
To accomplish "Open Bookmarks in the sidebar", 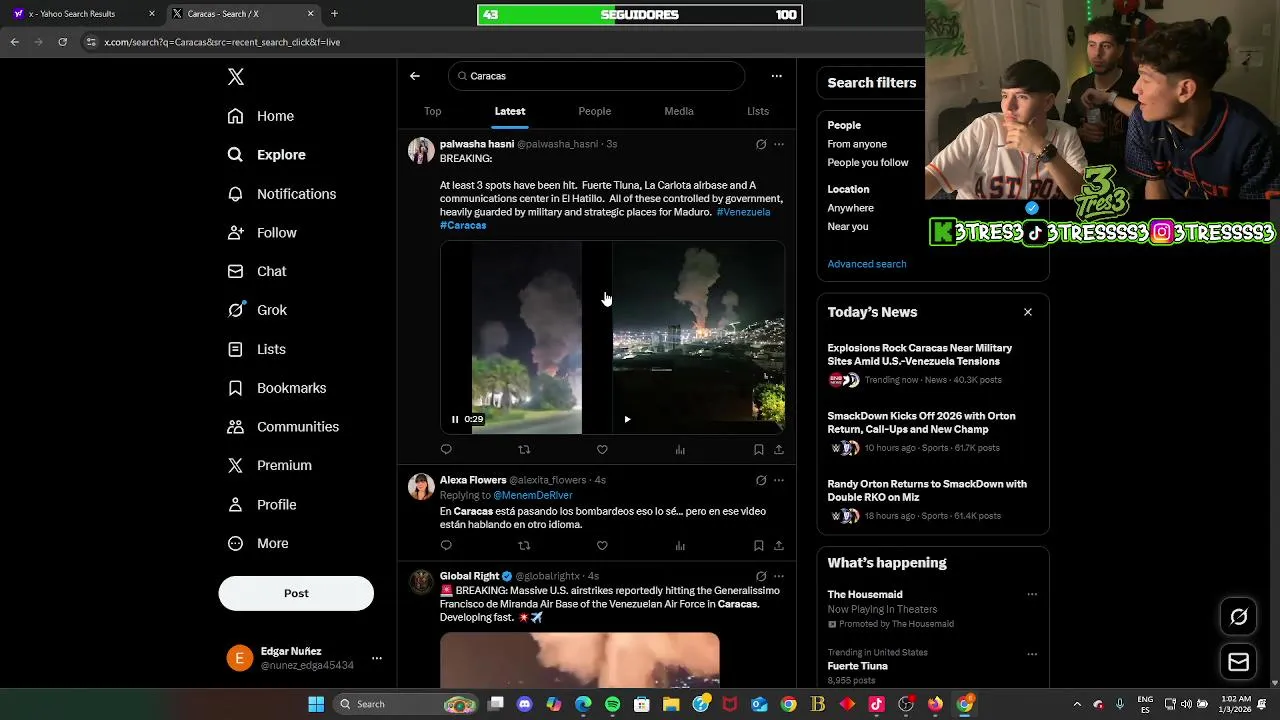I will (x=277, y=388).
